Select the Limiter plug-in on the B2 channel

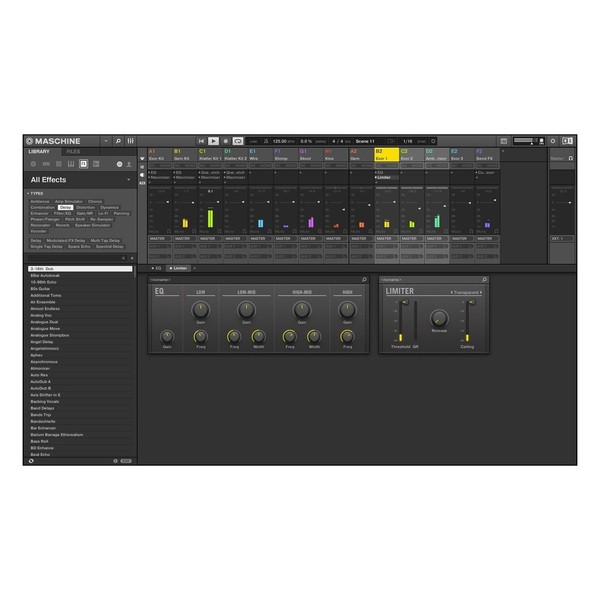[386, 178]
